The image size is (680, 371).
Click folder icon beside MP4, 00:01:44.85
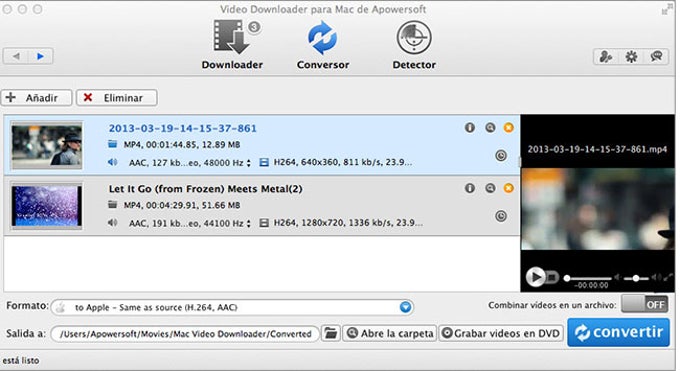point(112,144)
